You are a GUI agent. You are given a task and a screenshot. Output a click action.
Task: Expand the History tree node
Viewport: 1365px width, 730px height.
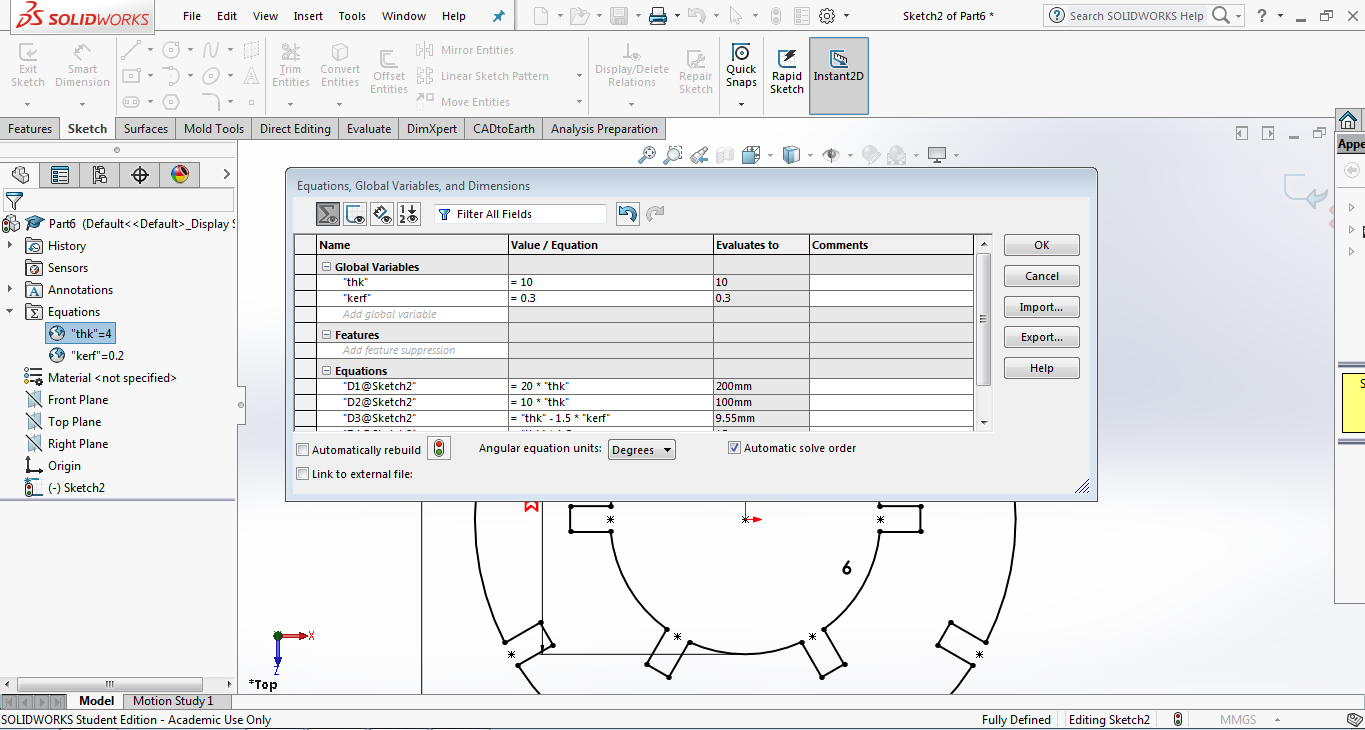tap(10, 246)
